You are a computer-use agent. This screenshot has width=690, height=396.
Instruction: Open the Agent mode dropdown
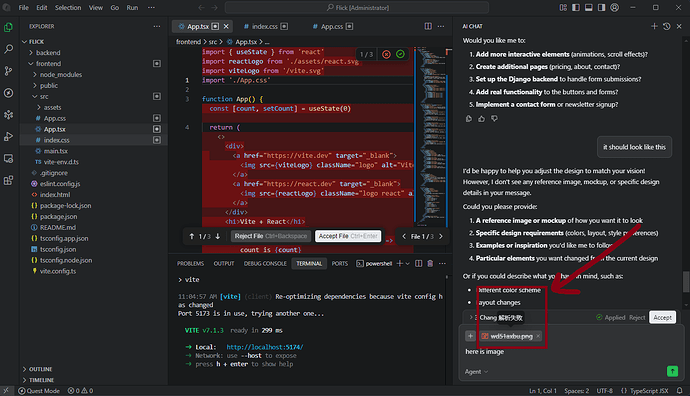(477, 372)
